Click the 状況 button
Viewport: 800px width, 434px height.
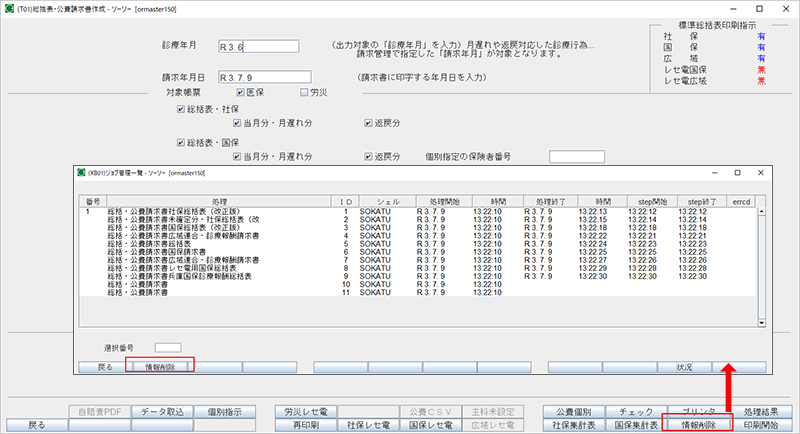coord(683,367)
